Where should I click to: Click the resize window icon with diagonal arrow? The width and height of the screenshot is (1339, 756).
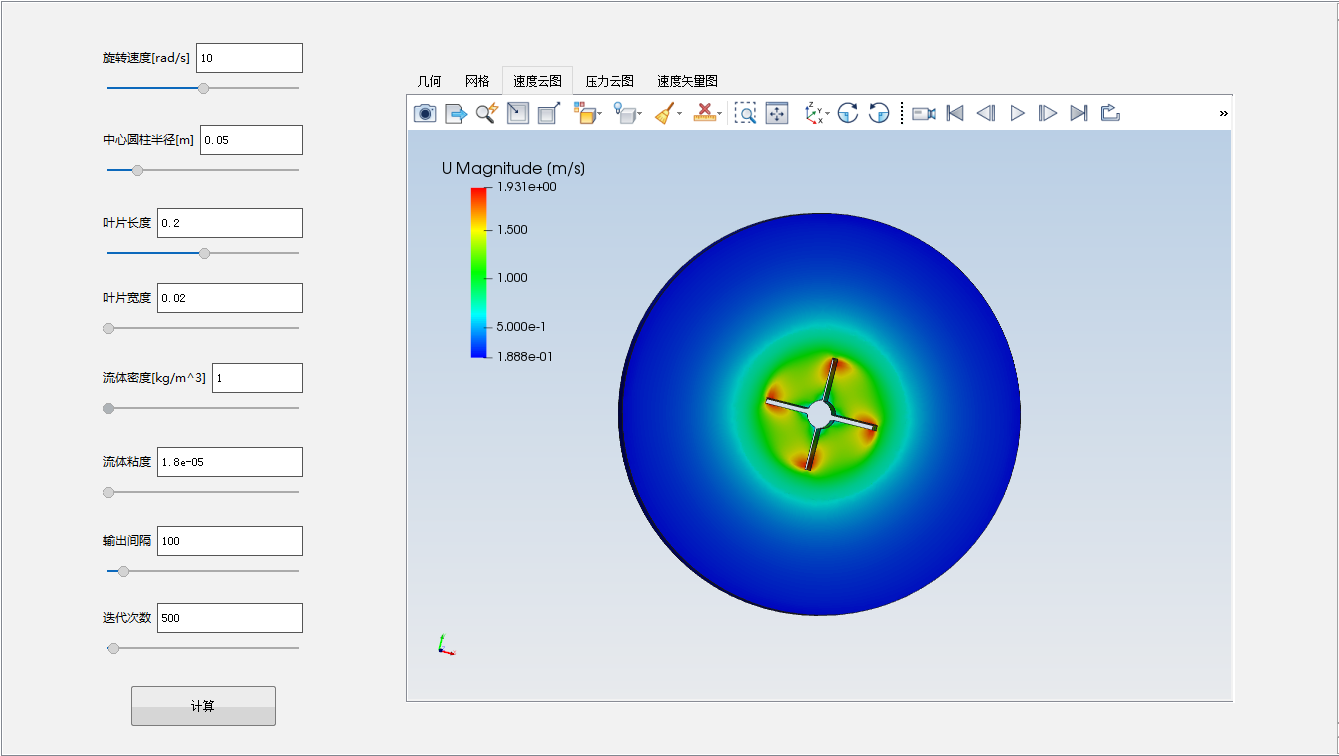click(548, 113)
